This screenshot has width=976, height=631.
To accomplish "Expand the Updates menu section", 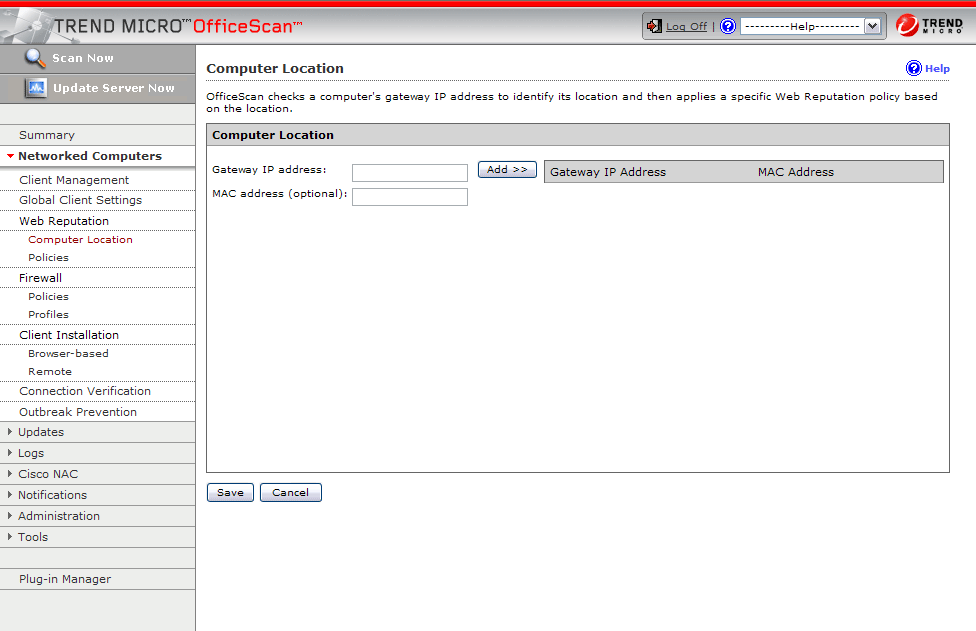I will [x=9, y=432].
